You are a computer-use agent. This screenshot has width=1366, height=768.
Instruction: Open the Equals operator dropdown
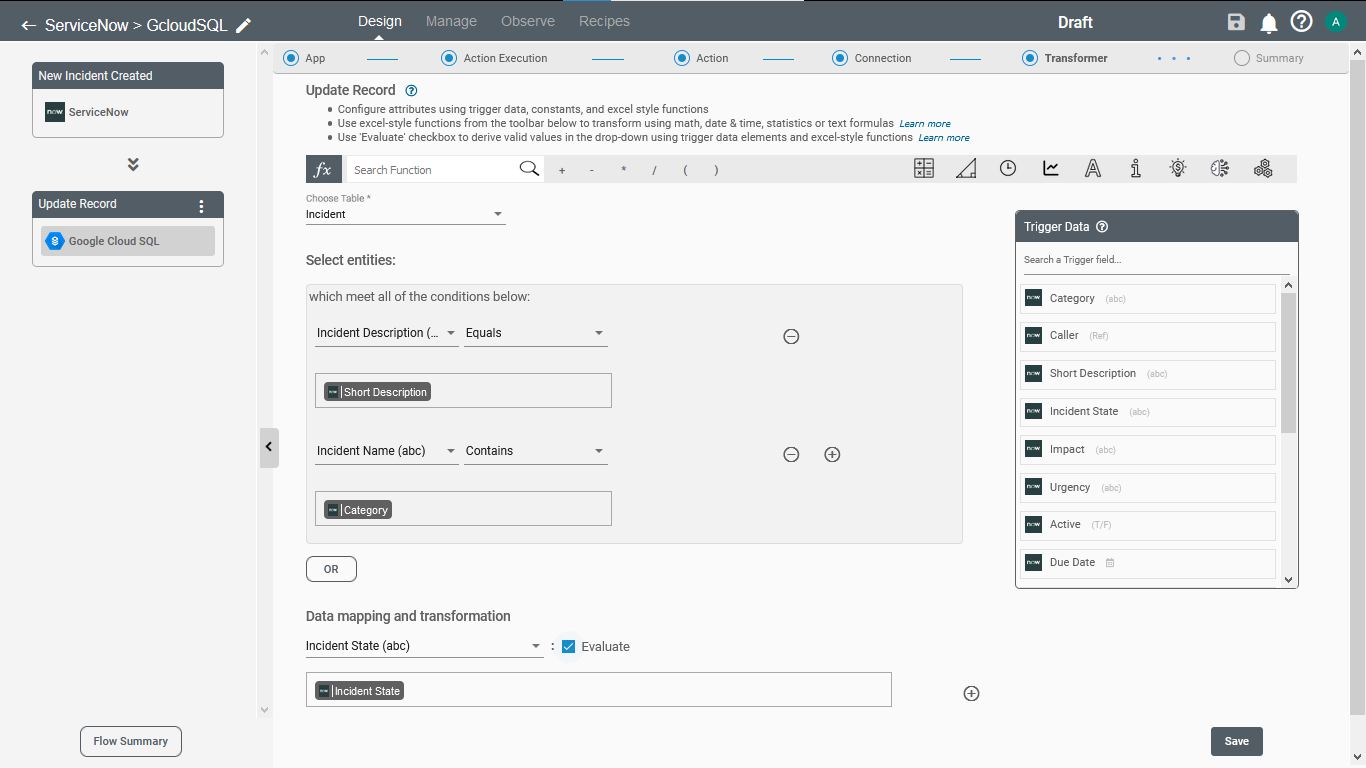coord(536,333)
